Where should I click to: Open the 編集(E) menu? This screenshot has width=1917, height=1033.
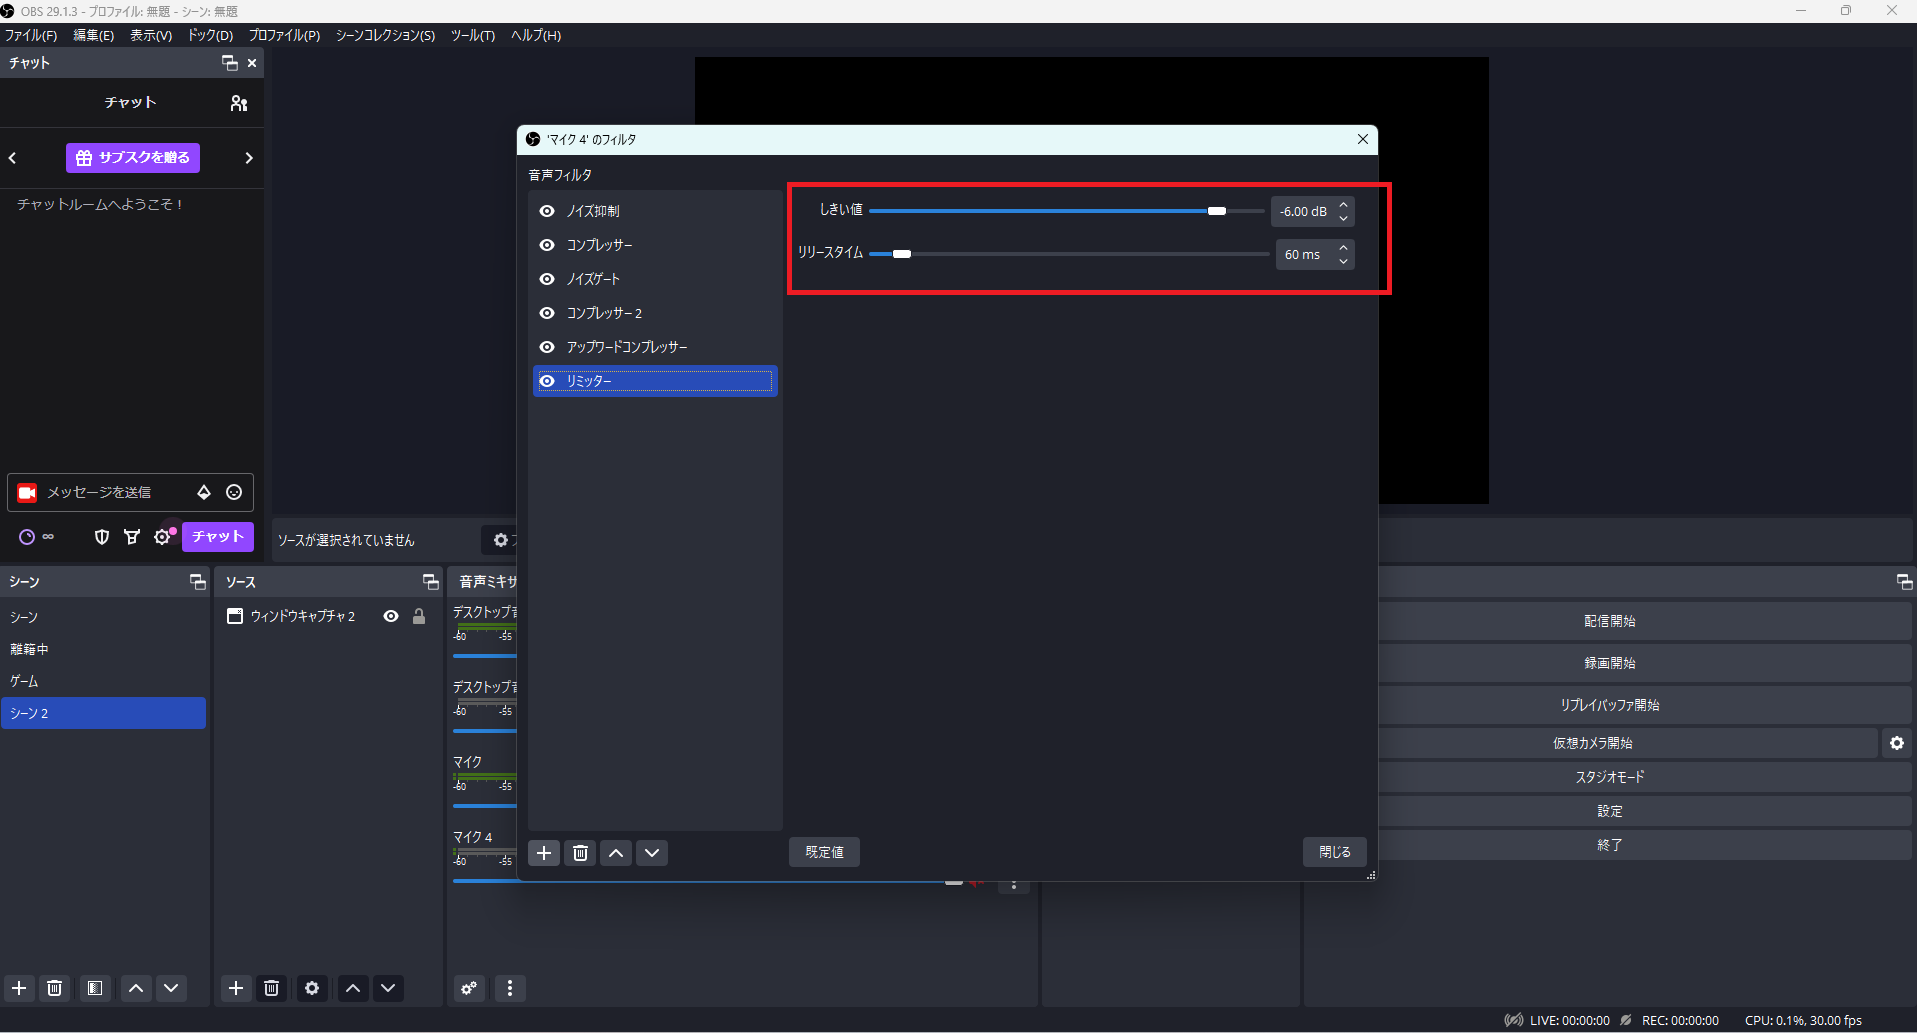(93, 35)
